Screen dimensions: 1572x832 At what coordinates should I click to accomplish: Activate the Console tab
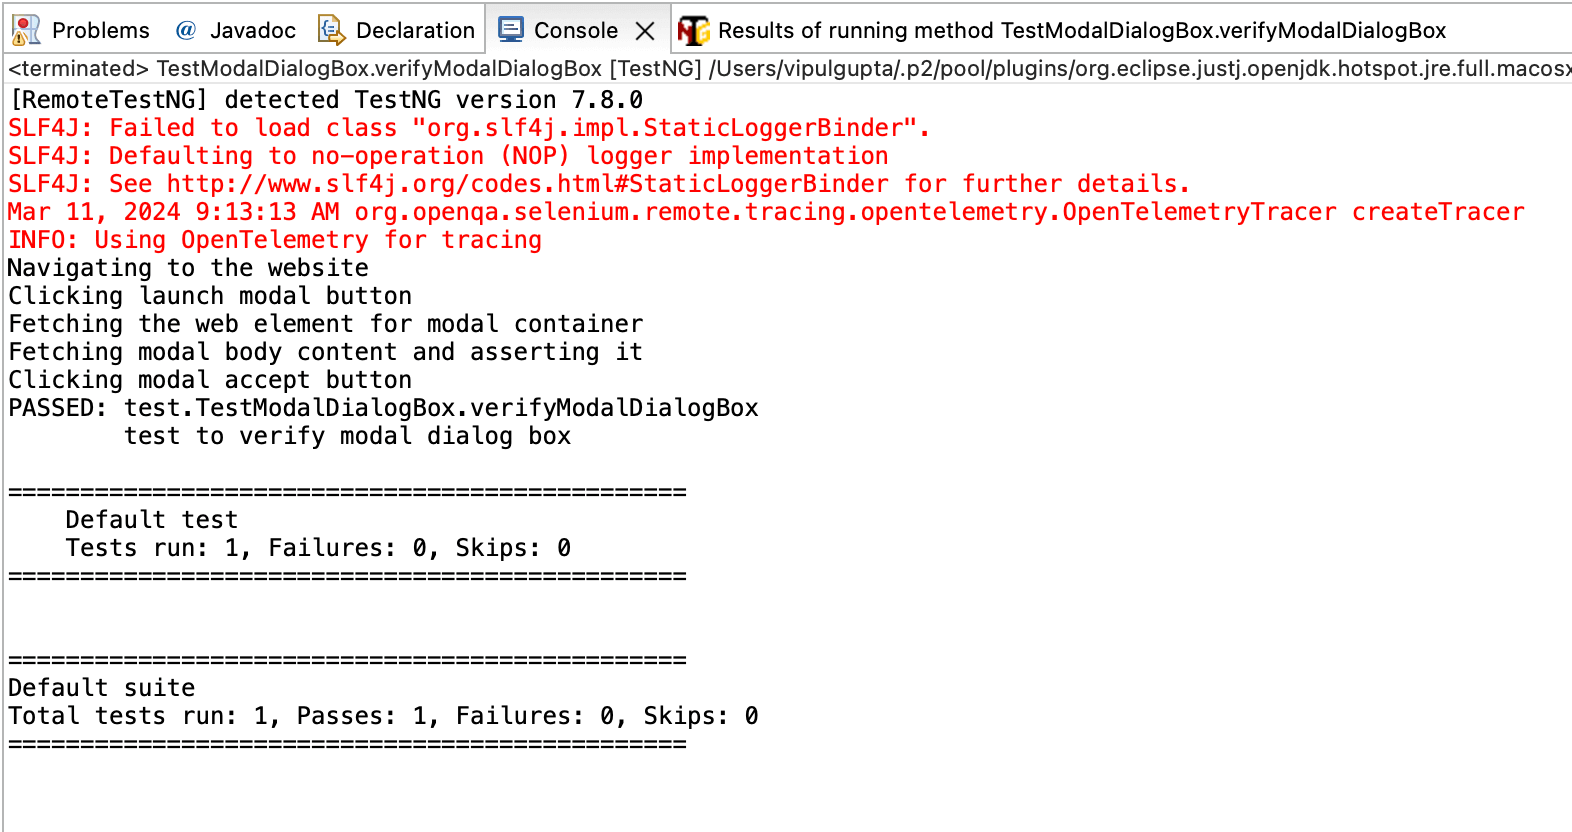(577, 29)
